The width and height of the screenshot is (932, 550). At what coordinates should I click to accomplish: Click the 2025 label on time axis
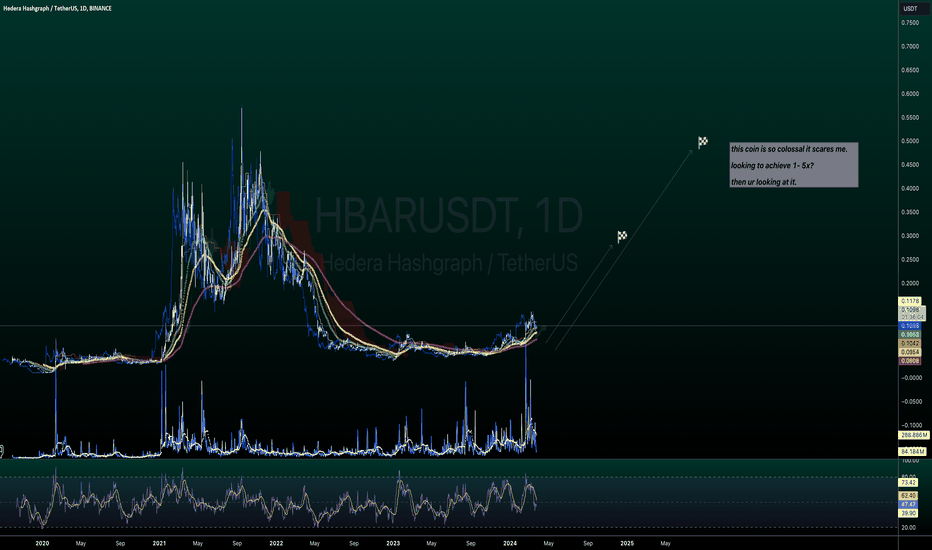point(627,543)
